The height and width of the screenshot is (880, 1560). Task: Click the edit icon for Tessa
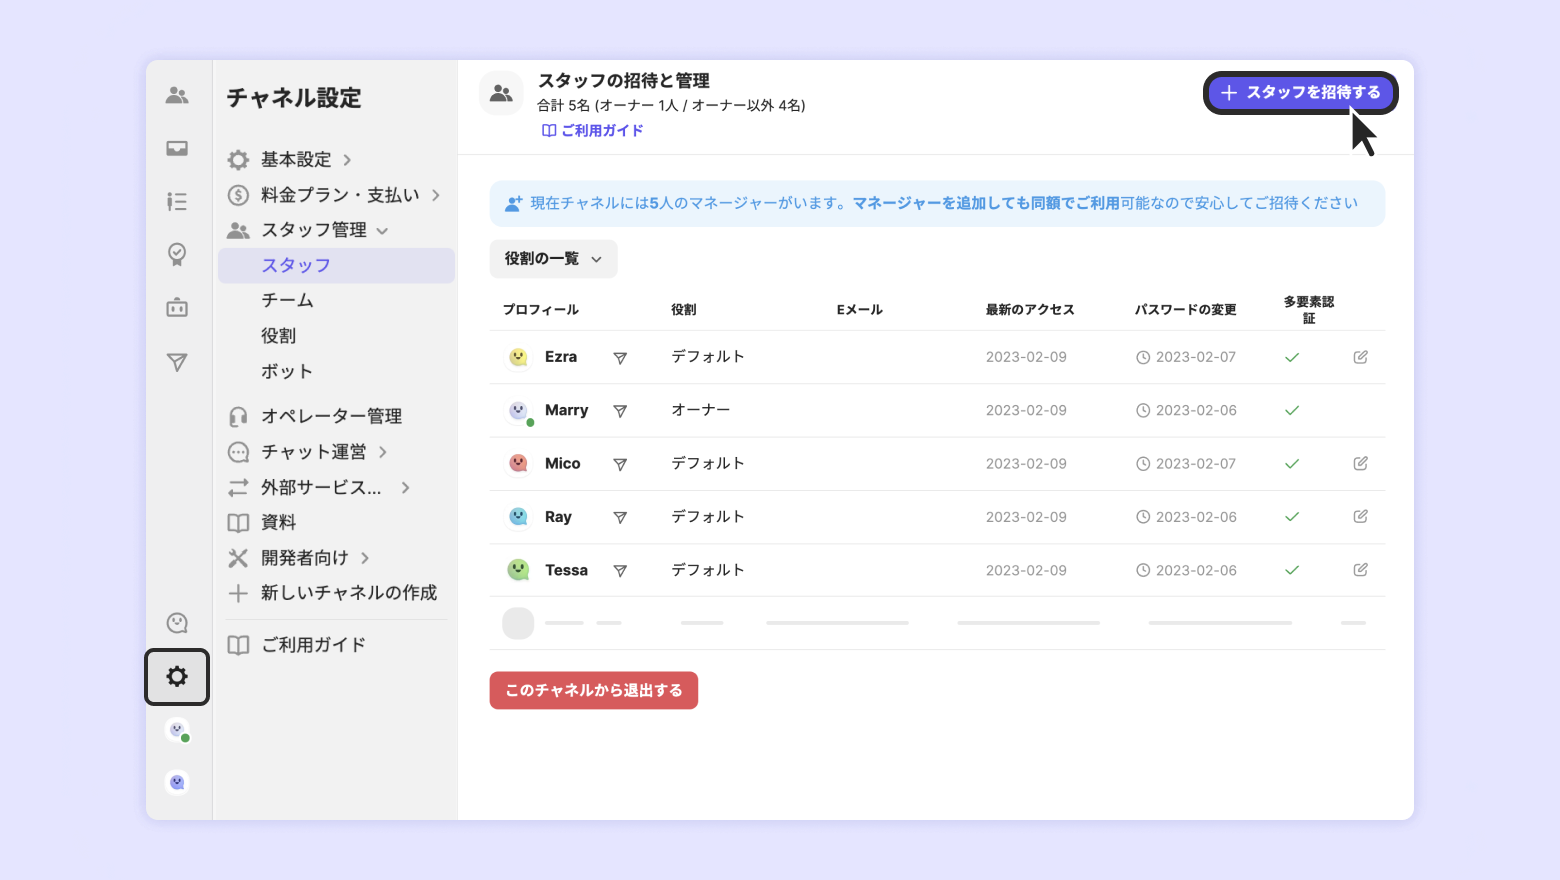[1360, 570]
